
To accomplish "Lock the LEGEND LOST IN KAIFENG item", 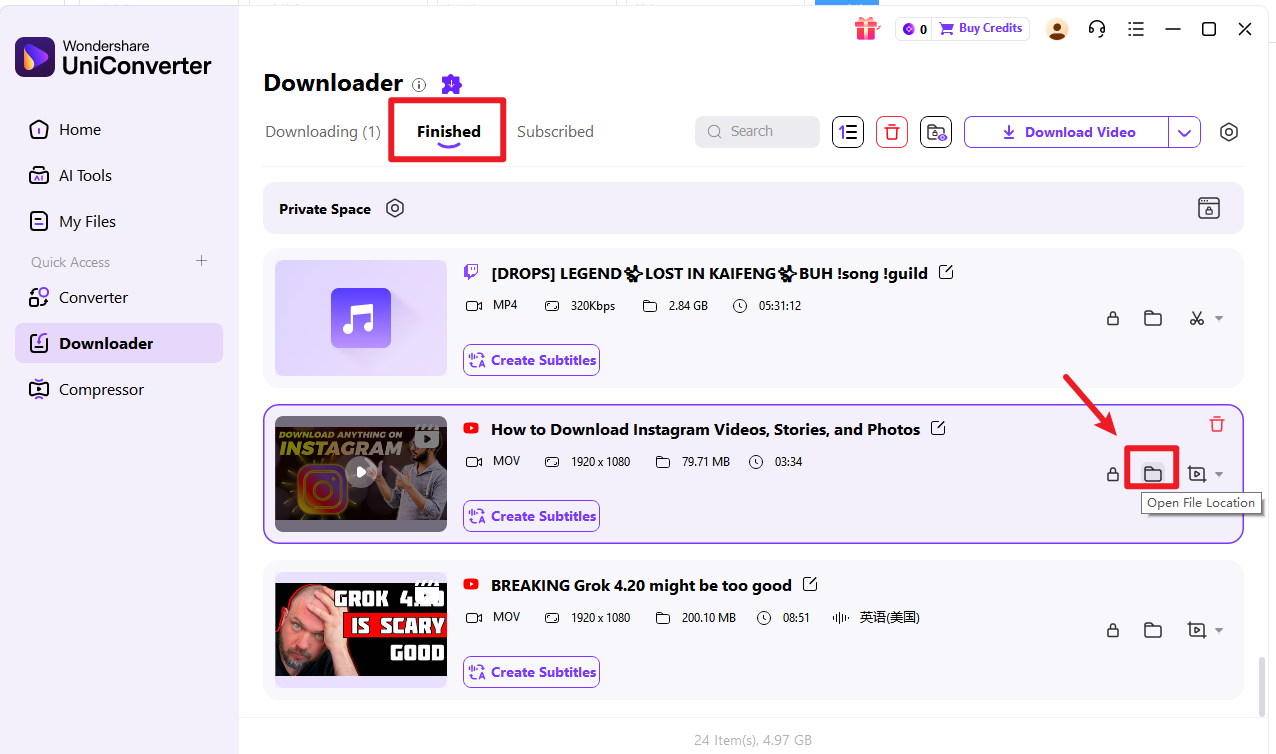I will tap(1112, 319).
